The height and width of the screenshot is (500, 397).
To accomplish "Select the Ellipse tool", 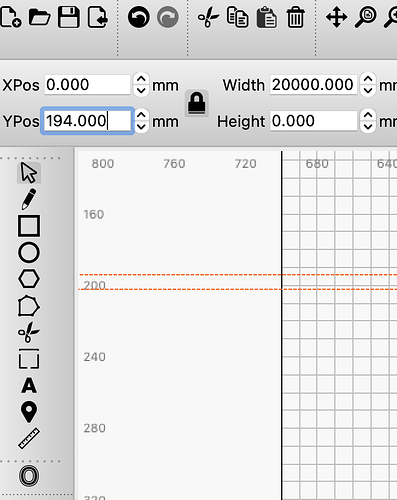I will [29, 253].
